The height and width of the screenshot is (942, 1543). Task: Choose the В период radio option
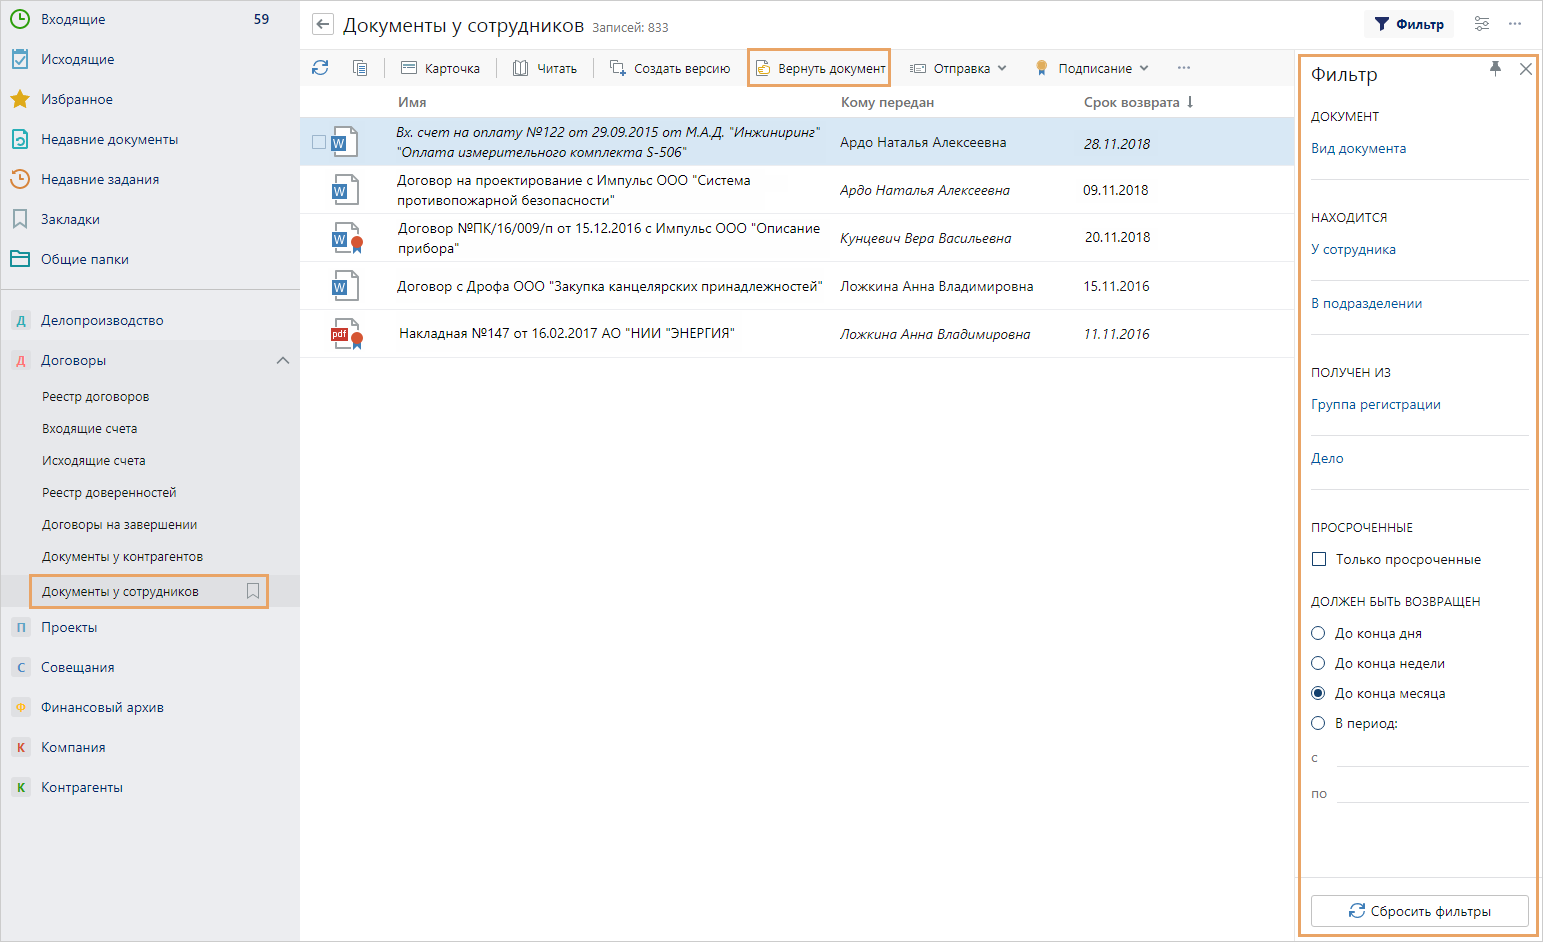tap(1318, 723)
